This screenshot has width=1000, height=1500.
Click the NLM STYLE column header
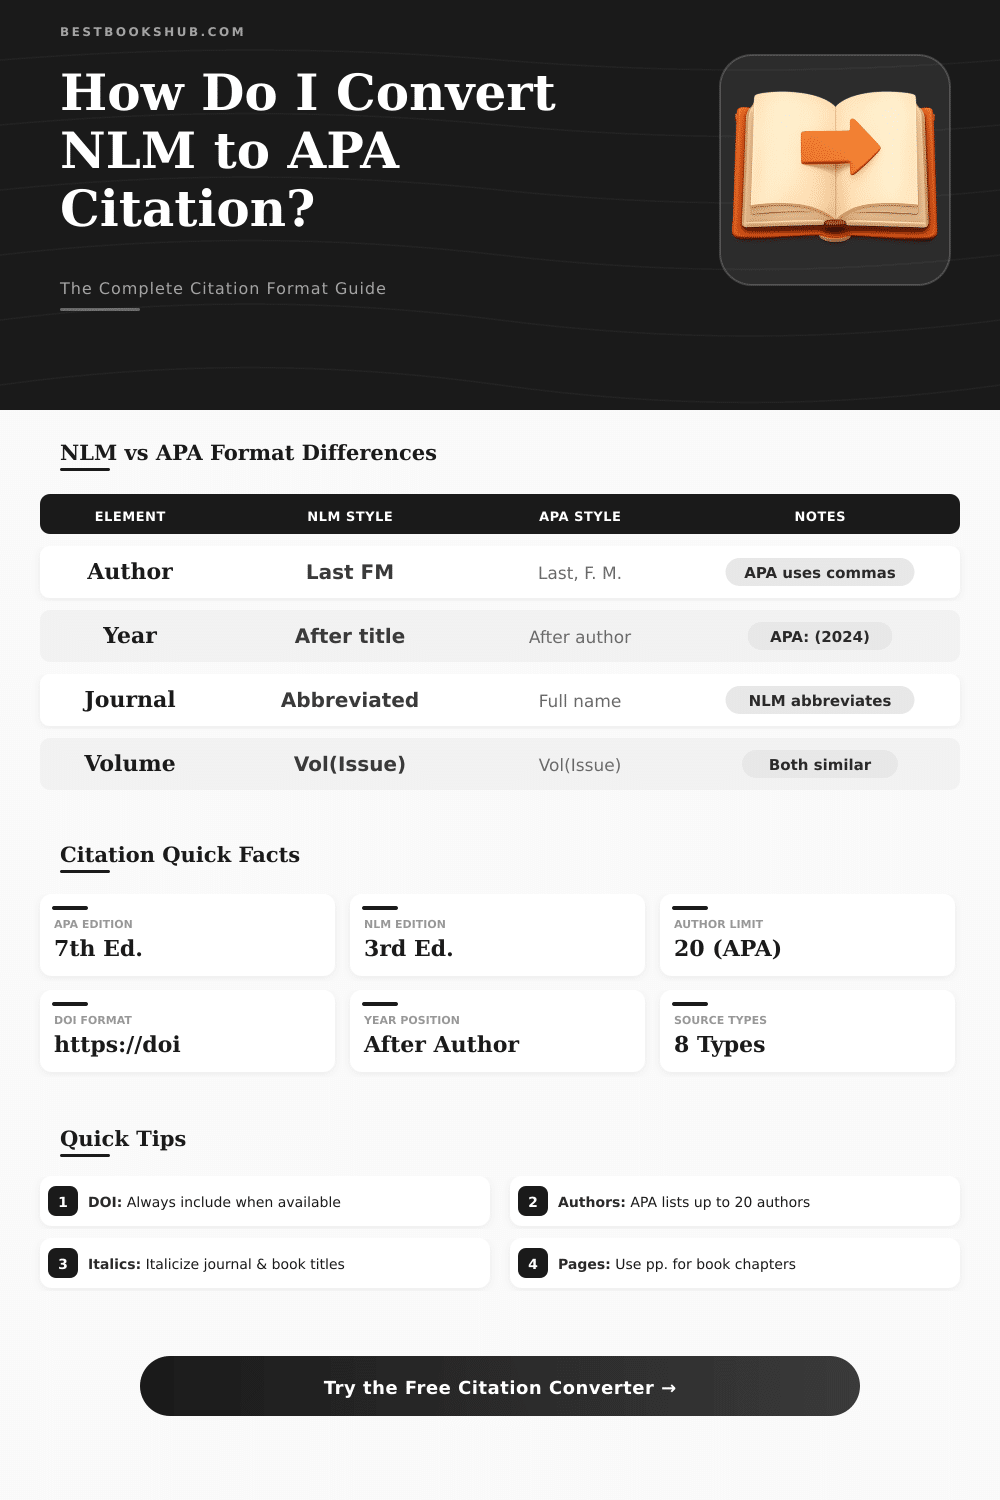tap(350, 516)
